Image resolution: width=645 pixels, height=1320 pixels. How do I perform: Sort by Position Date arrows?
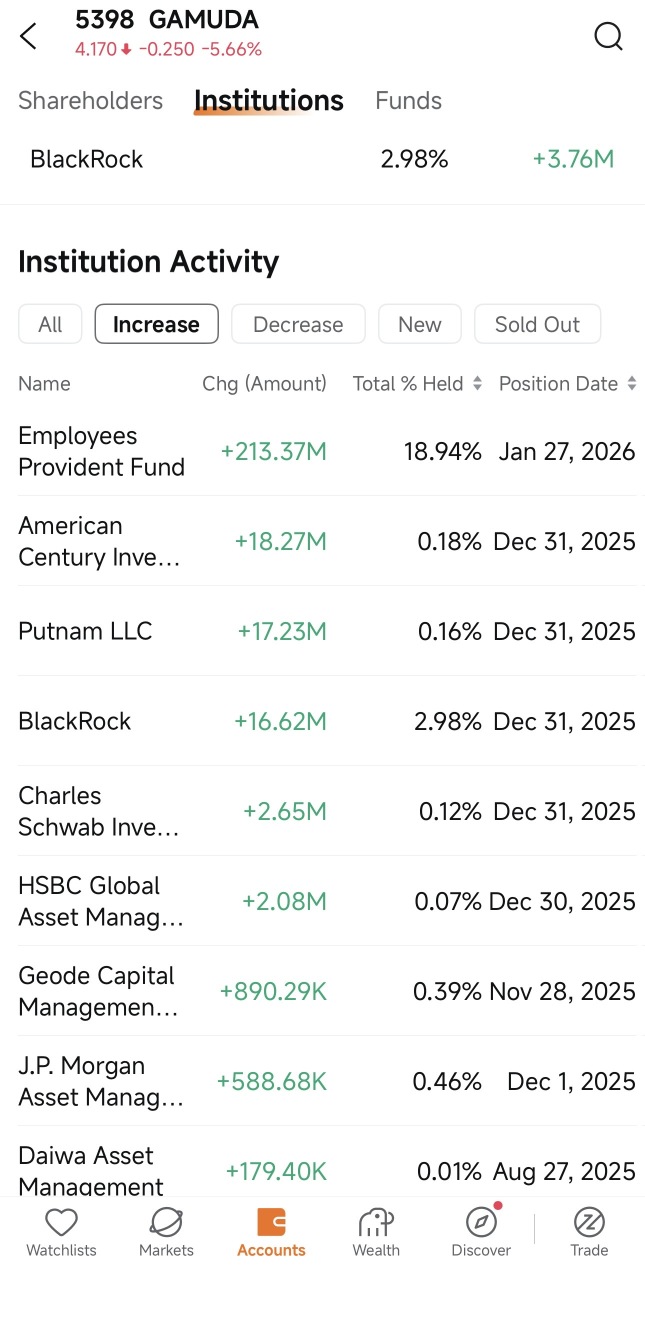click(x=631, y=384)
